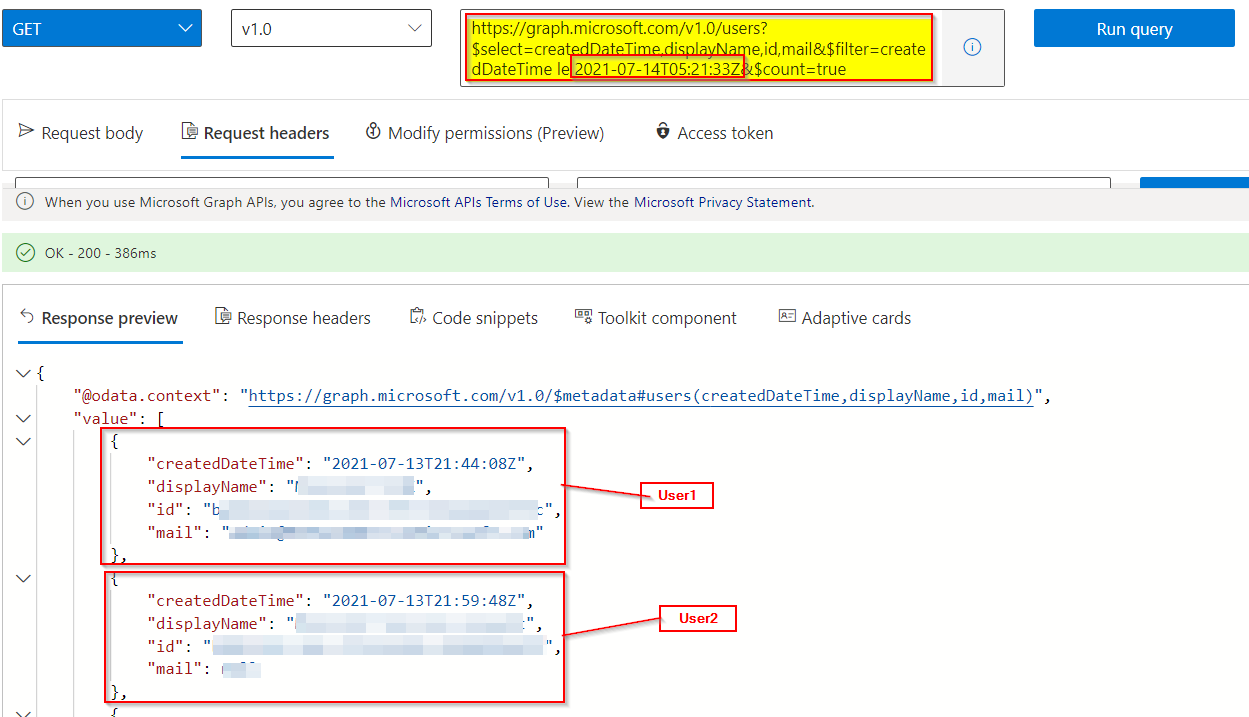Click the Adaptive cards icon
Image resolution: width=1249 pixels, height=717 pixels.
(787, 316)
